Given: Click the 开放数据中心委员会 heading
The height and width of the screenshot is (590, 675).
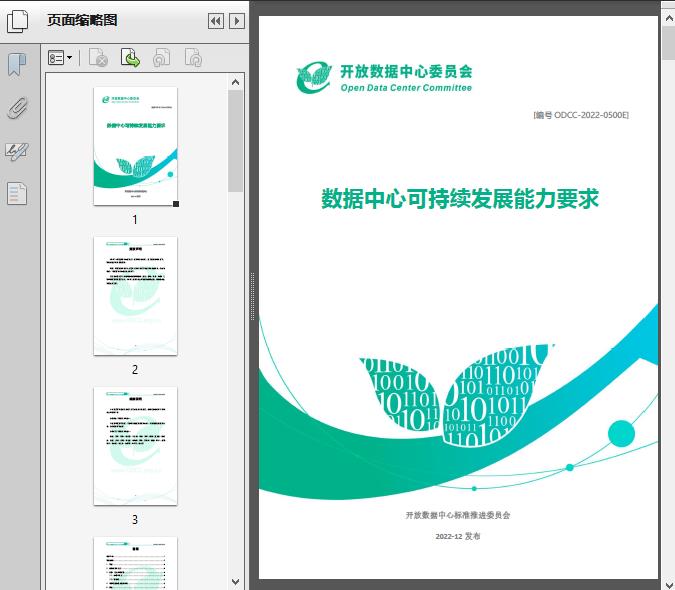Looking at the screenshot, I should [x=406, y=71].
